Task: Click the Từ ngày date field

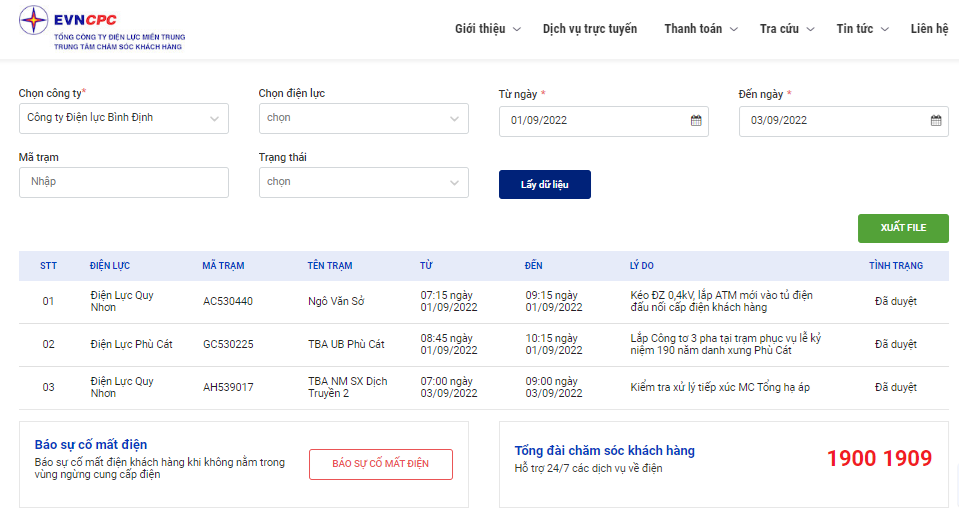Action: pyautogui.click(x=603, y=121)
